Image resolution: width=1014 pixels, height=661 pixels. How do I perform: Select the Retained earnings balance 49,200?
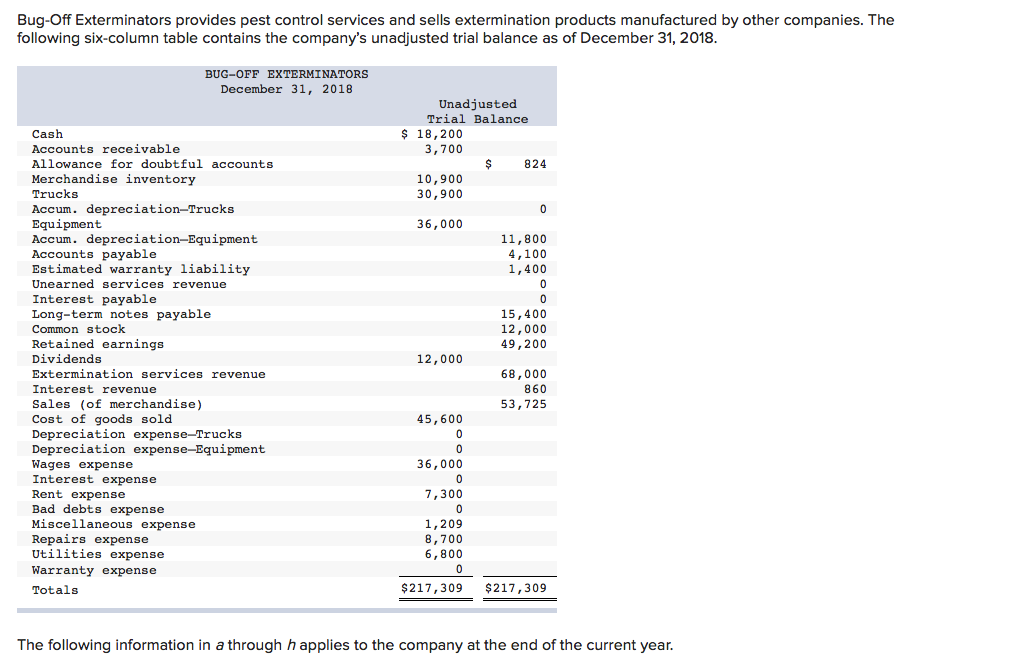pos(528,344)
